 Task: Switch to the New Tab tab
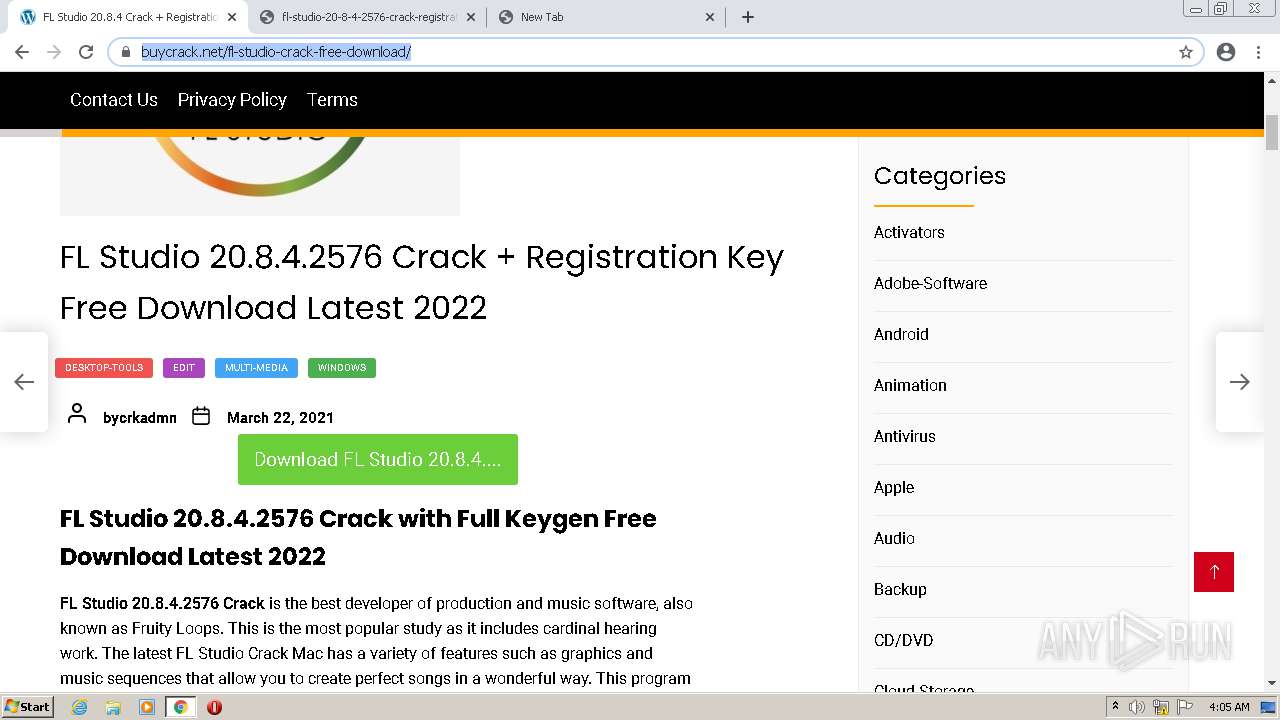606,17
